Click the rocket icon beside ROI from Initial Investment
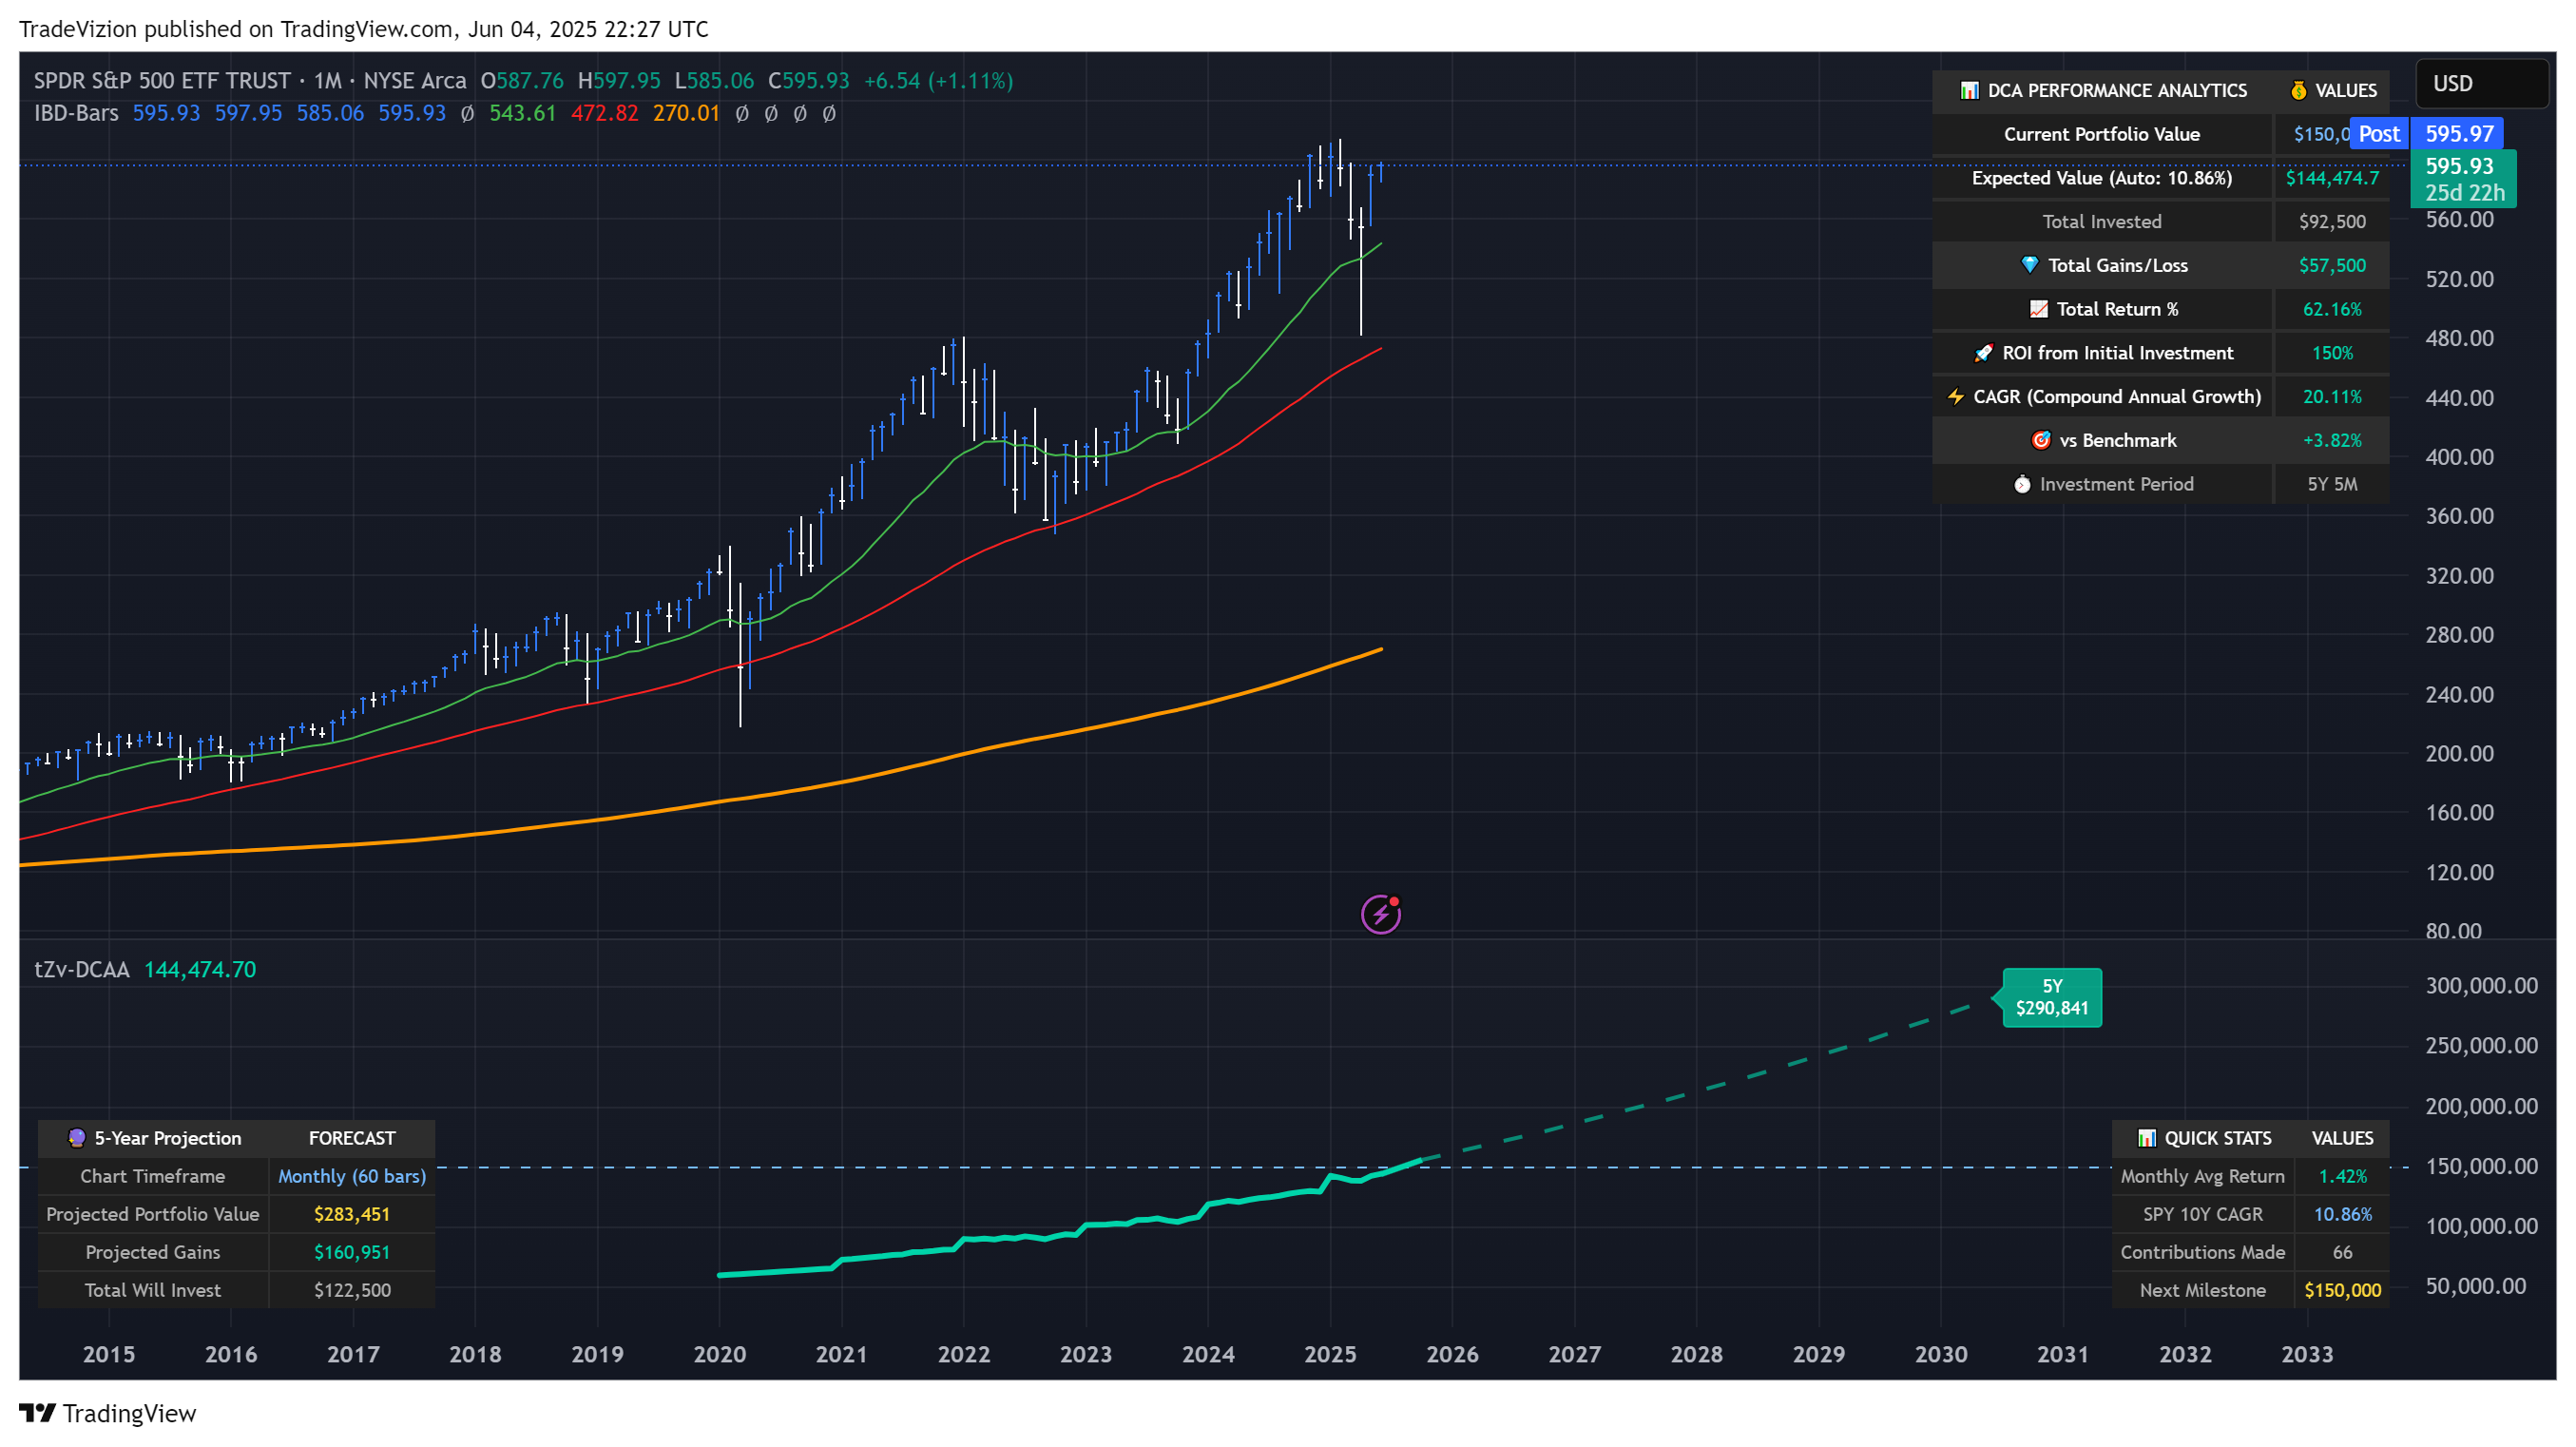This screenshot has width=2576, height=1447. pos(1983,353)
